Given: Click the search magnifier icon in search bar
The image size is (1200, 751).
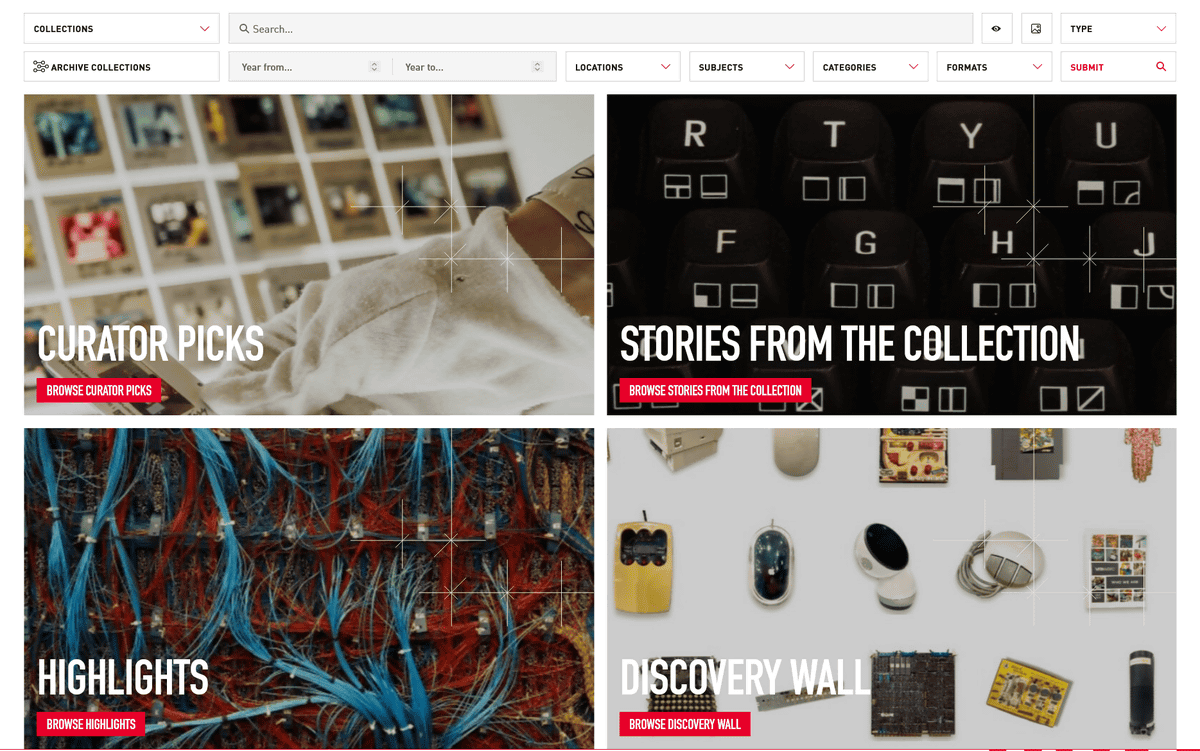Looking at the screenshot, I should click(244, 29).
